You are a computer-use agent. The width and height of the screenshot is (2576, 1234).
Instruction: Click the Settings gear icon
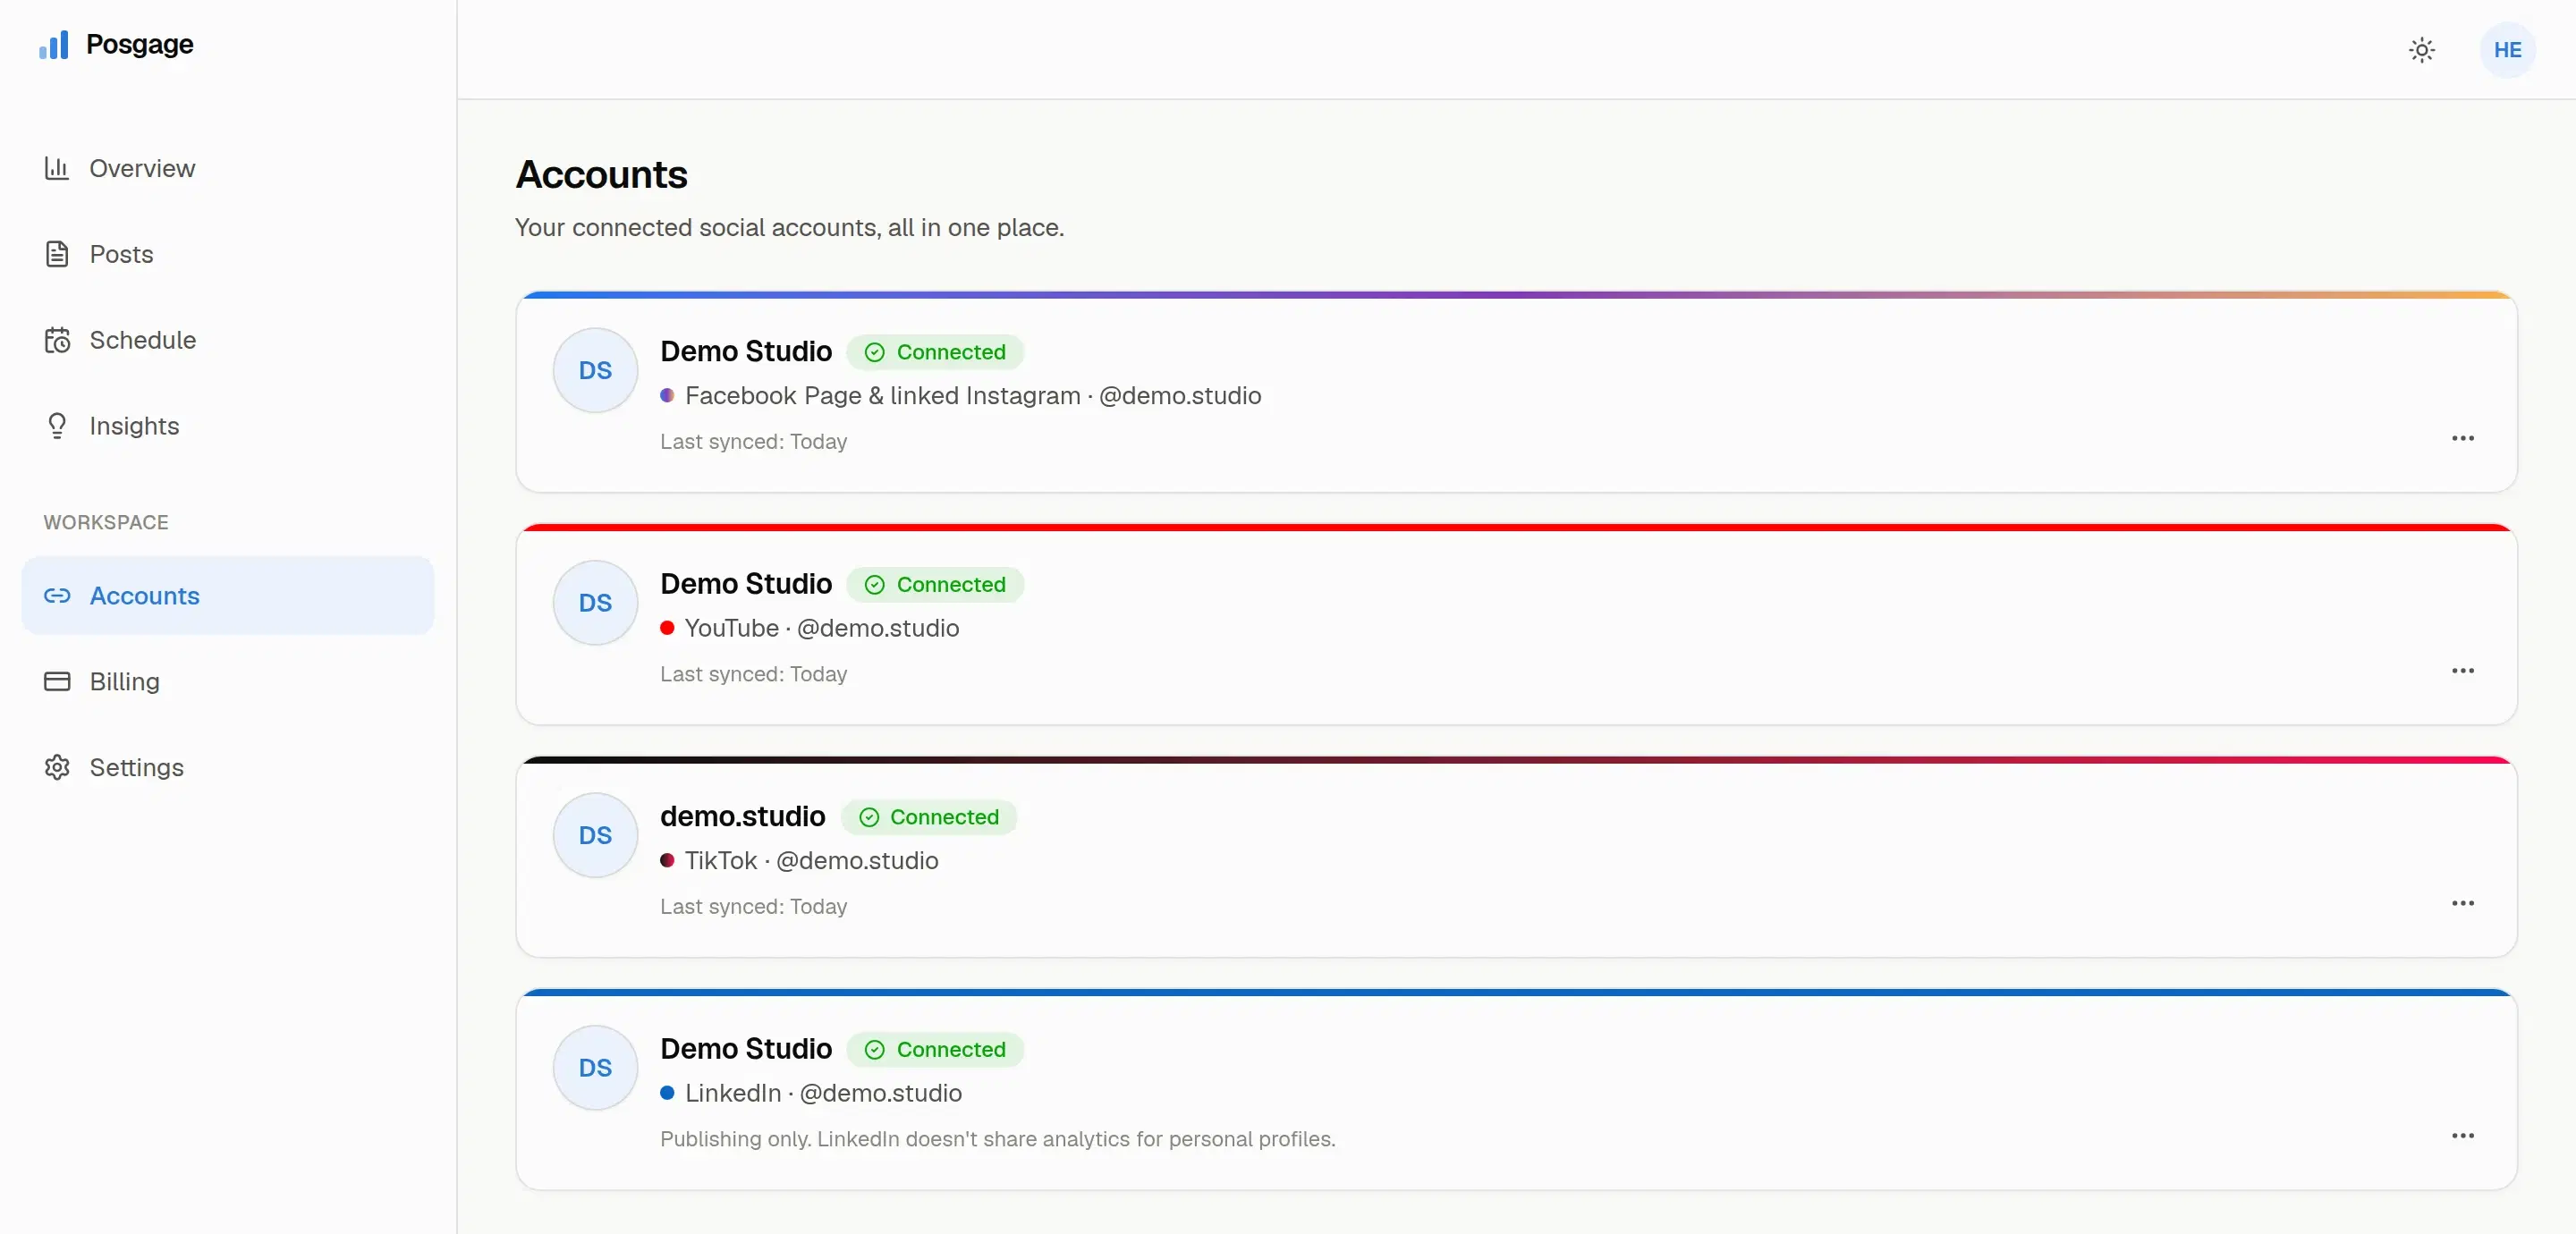57,768
